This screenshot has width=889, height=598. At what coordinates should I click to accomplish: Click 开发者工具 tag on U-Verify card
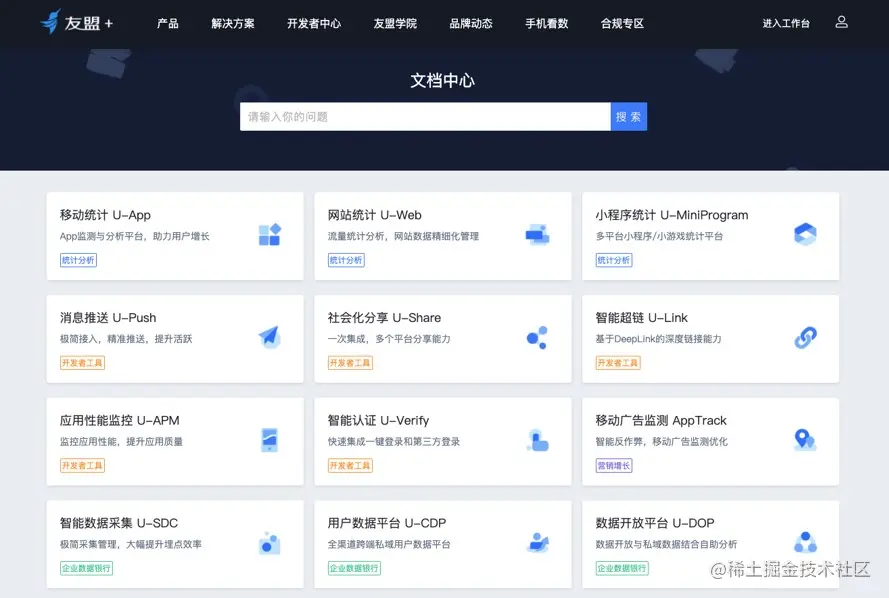pyautogui.click(x=350, y=465)
